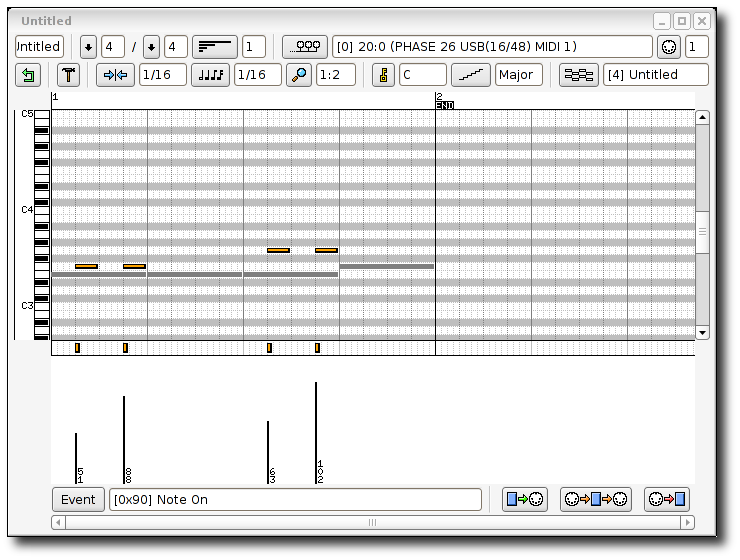This screenshot has width=740, height=560.
Task: Select the second orange note in row
Action: pos(134,267)
